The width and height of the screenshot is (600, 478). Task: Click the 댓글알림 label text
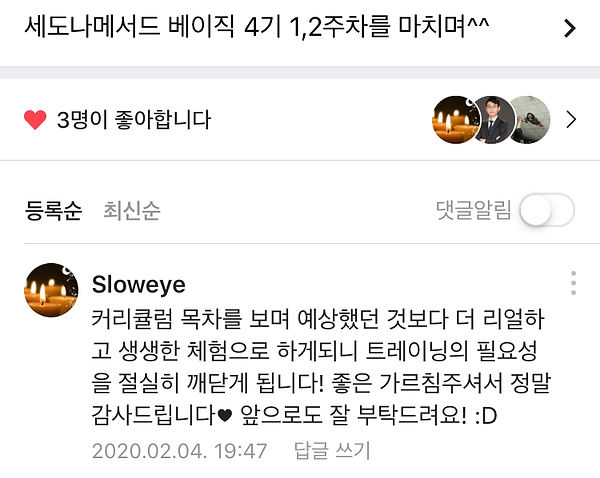coord(474,210)
